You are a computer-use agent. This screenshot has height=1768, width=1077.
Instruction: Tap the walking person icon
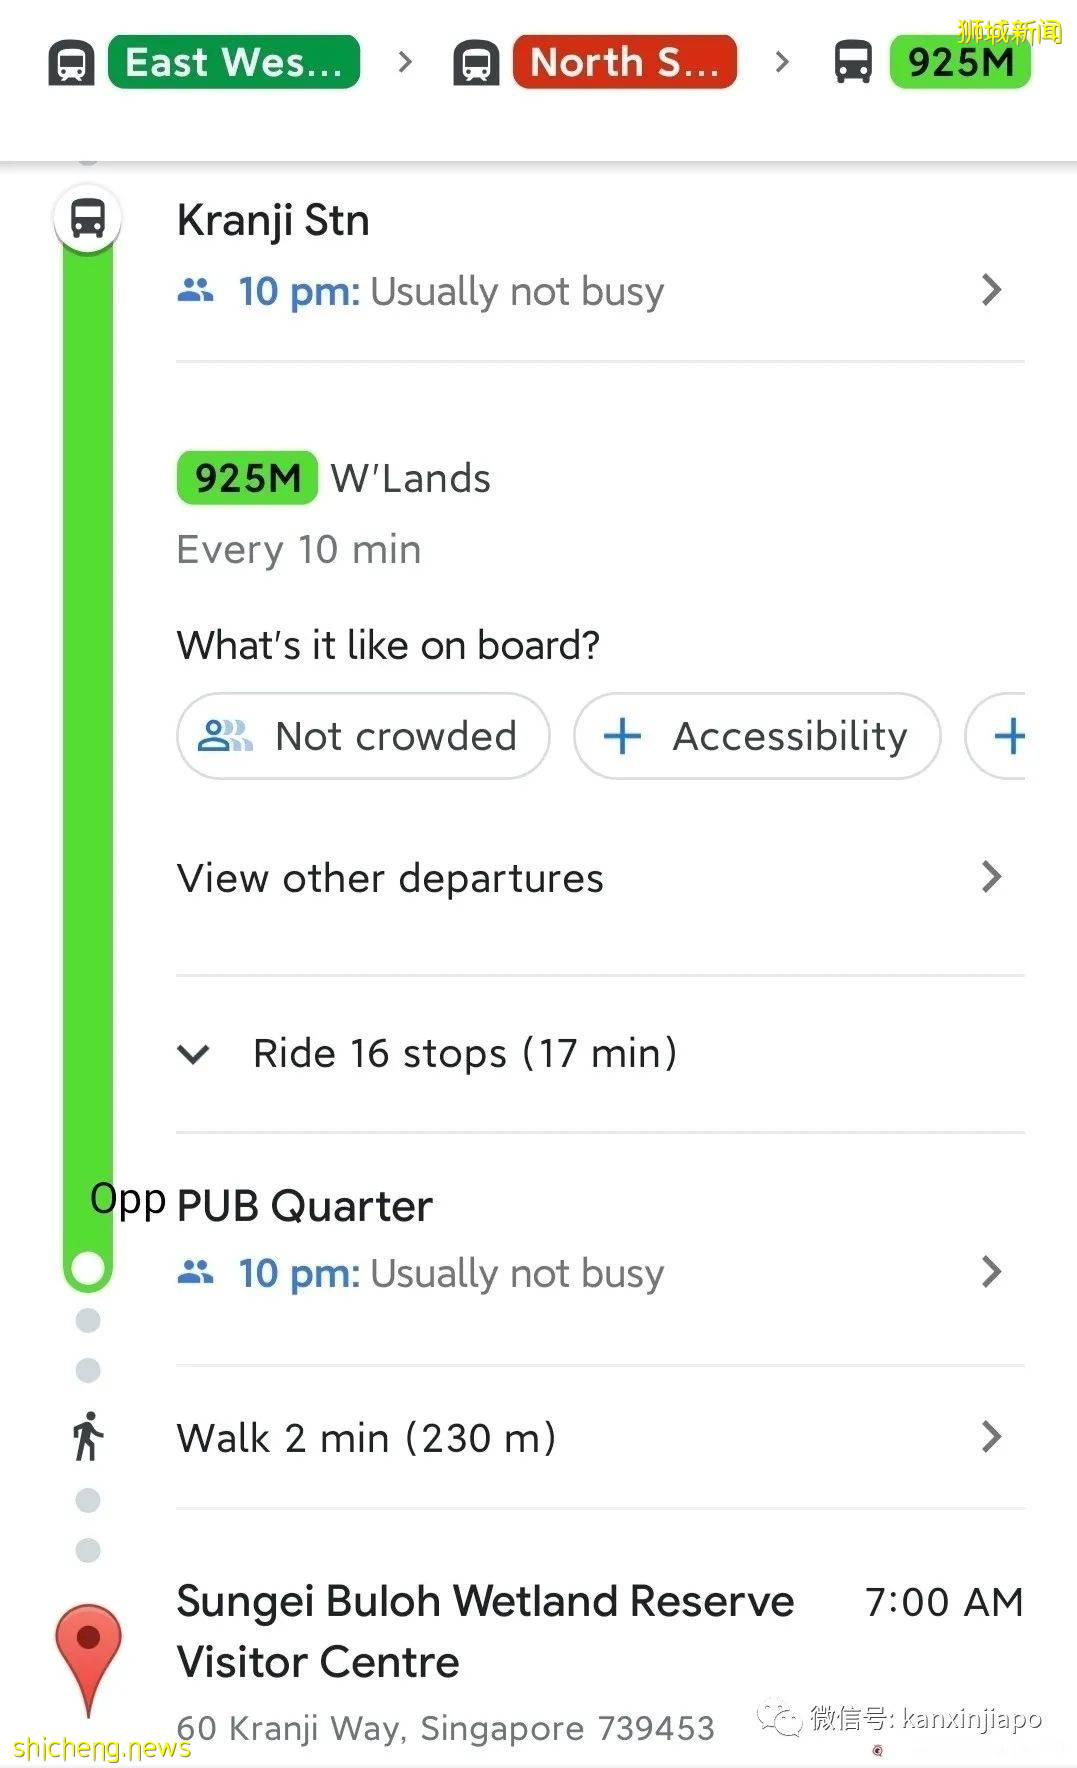tap(88, 1437)
